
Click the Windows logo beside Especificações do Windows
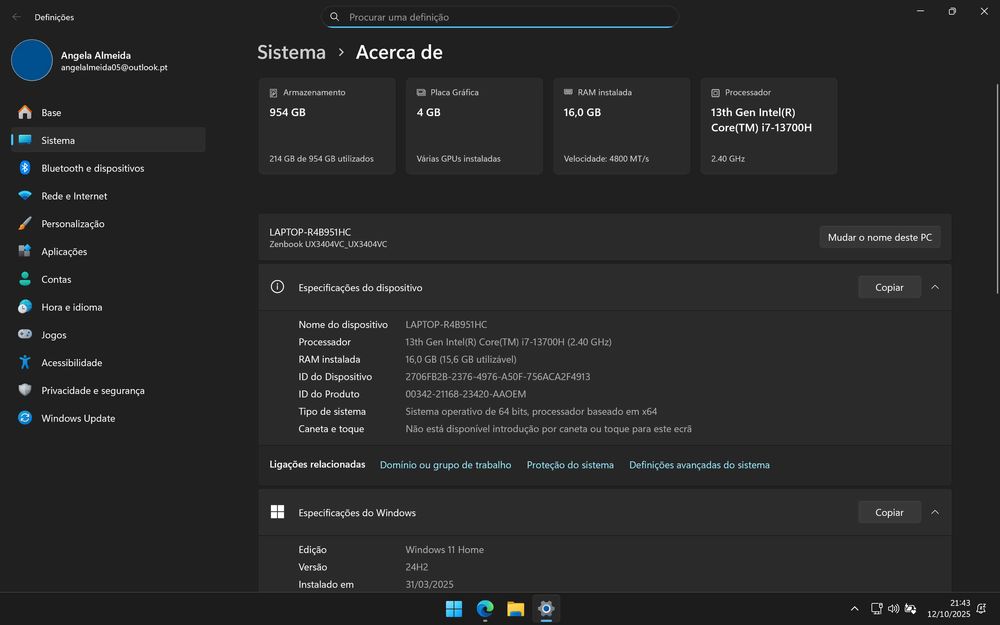tap(277, 512)
